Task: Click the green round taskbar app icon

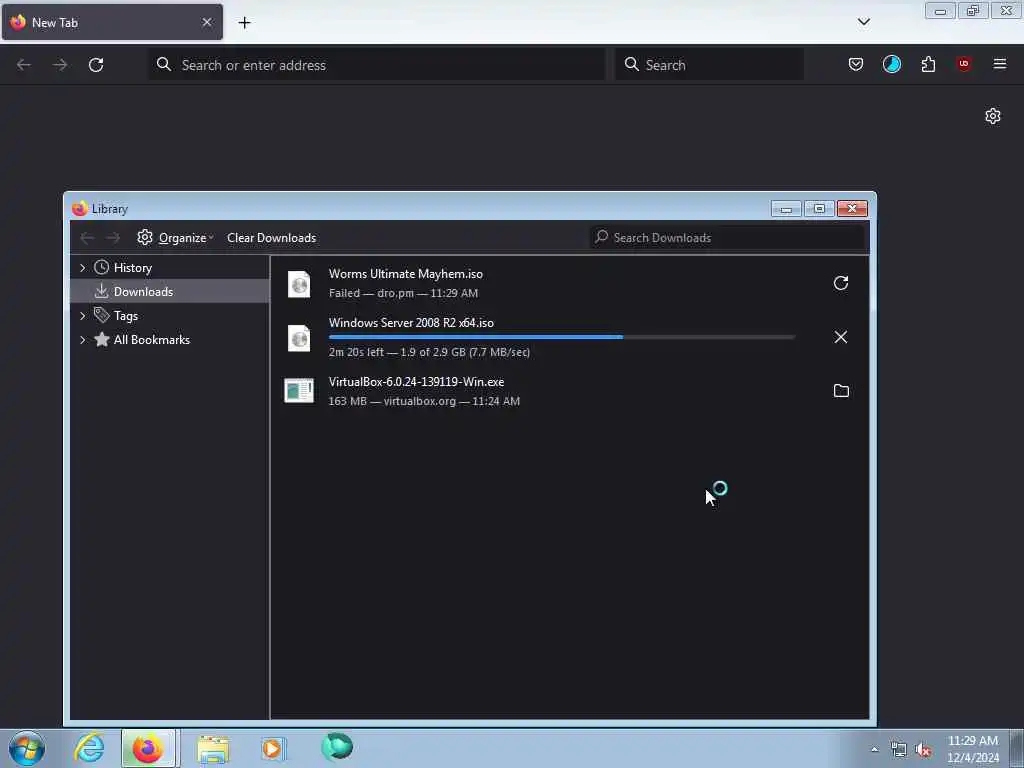Action: [x=337, y=747]
